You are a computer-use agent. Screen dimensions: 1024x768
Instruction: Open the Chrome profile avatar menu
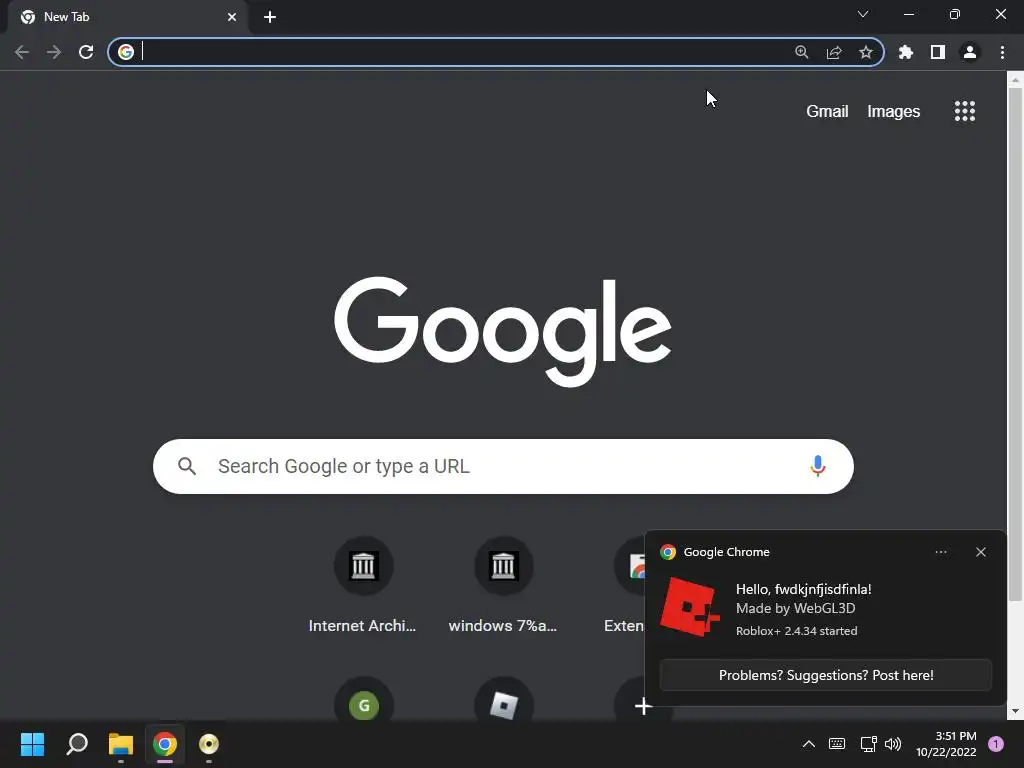coord(970,52)
